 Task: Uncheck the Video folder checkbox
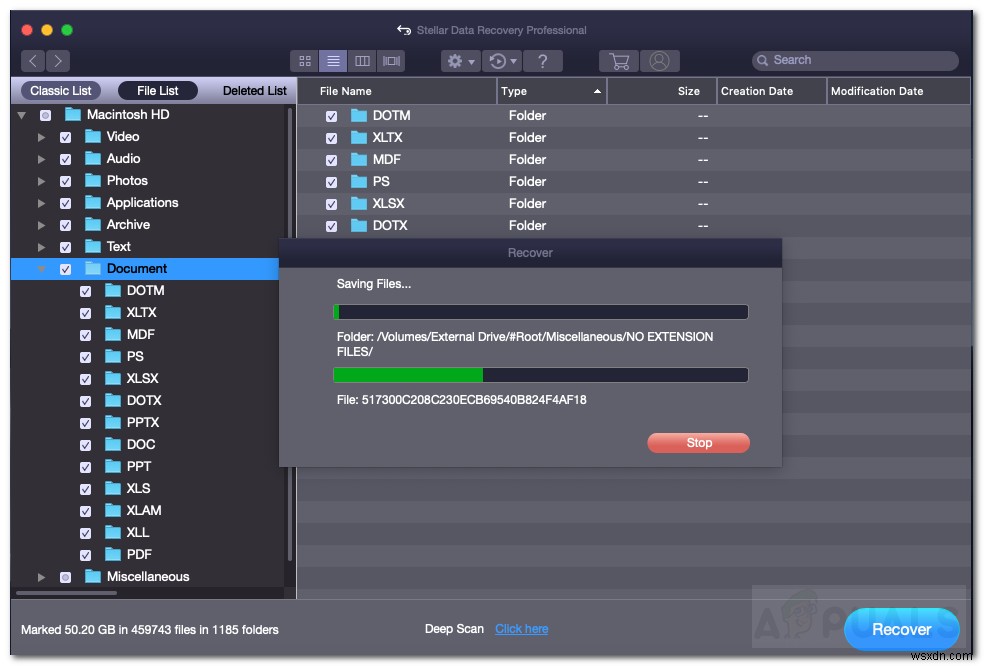[x=65, y=137]
